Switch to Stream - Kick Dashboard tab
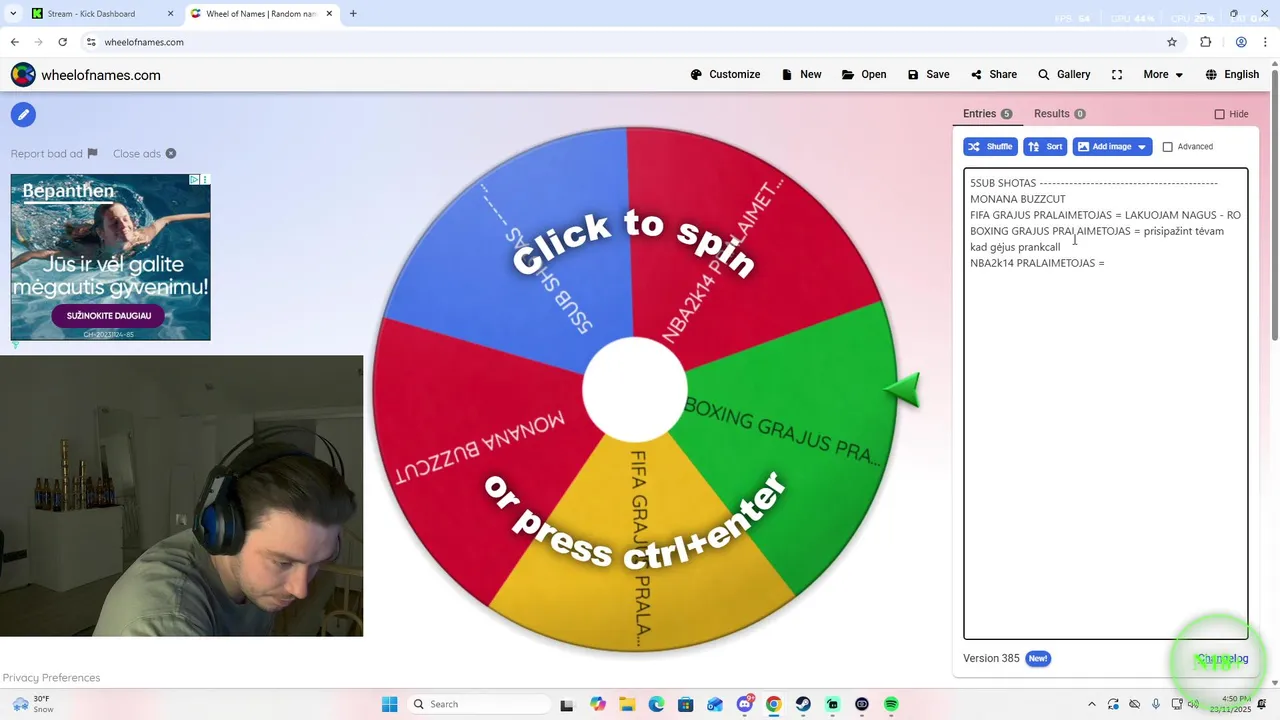The image size is (1280, 720). 100,14
